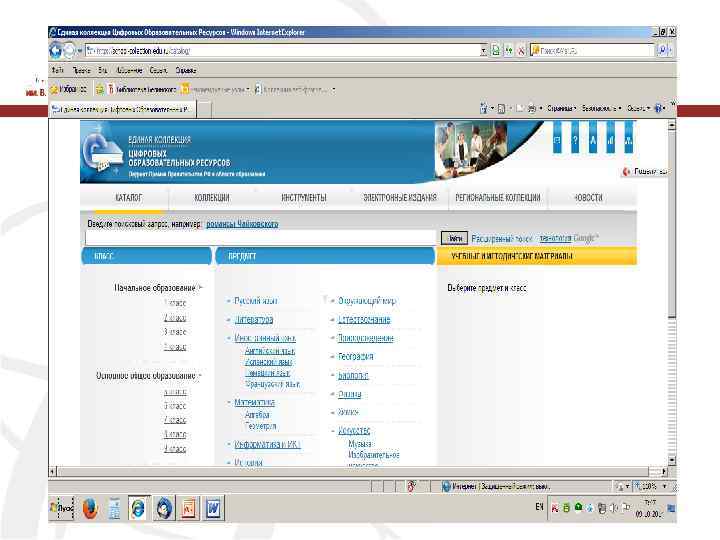Screen dimensions: 720x540
Task: Click the browser Forward arrow button
Action: [69, 51]
